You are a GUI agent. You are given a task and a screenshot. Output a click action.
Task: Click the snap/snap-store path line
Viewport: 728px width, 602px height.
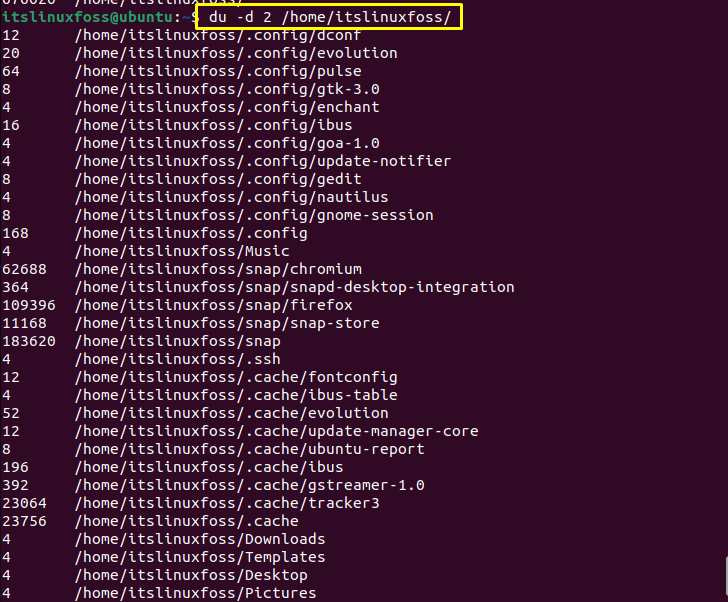click(x=227, y=324)
